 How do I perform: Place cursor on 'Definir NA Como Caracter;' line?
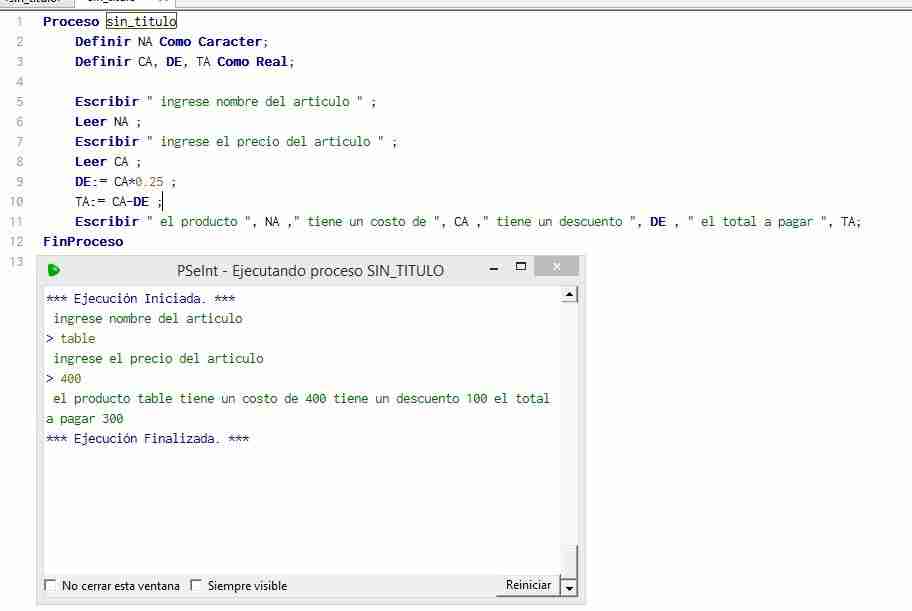tap(172, 42)
